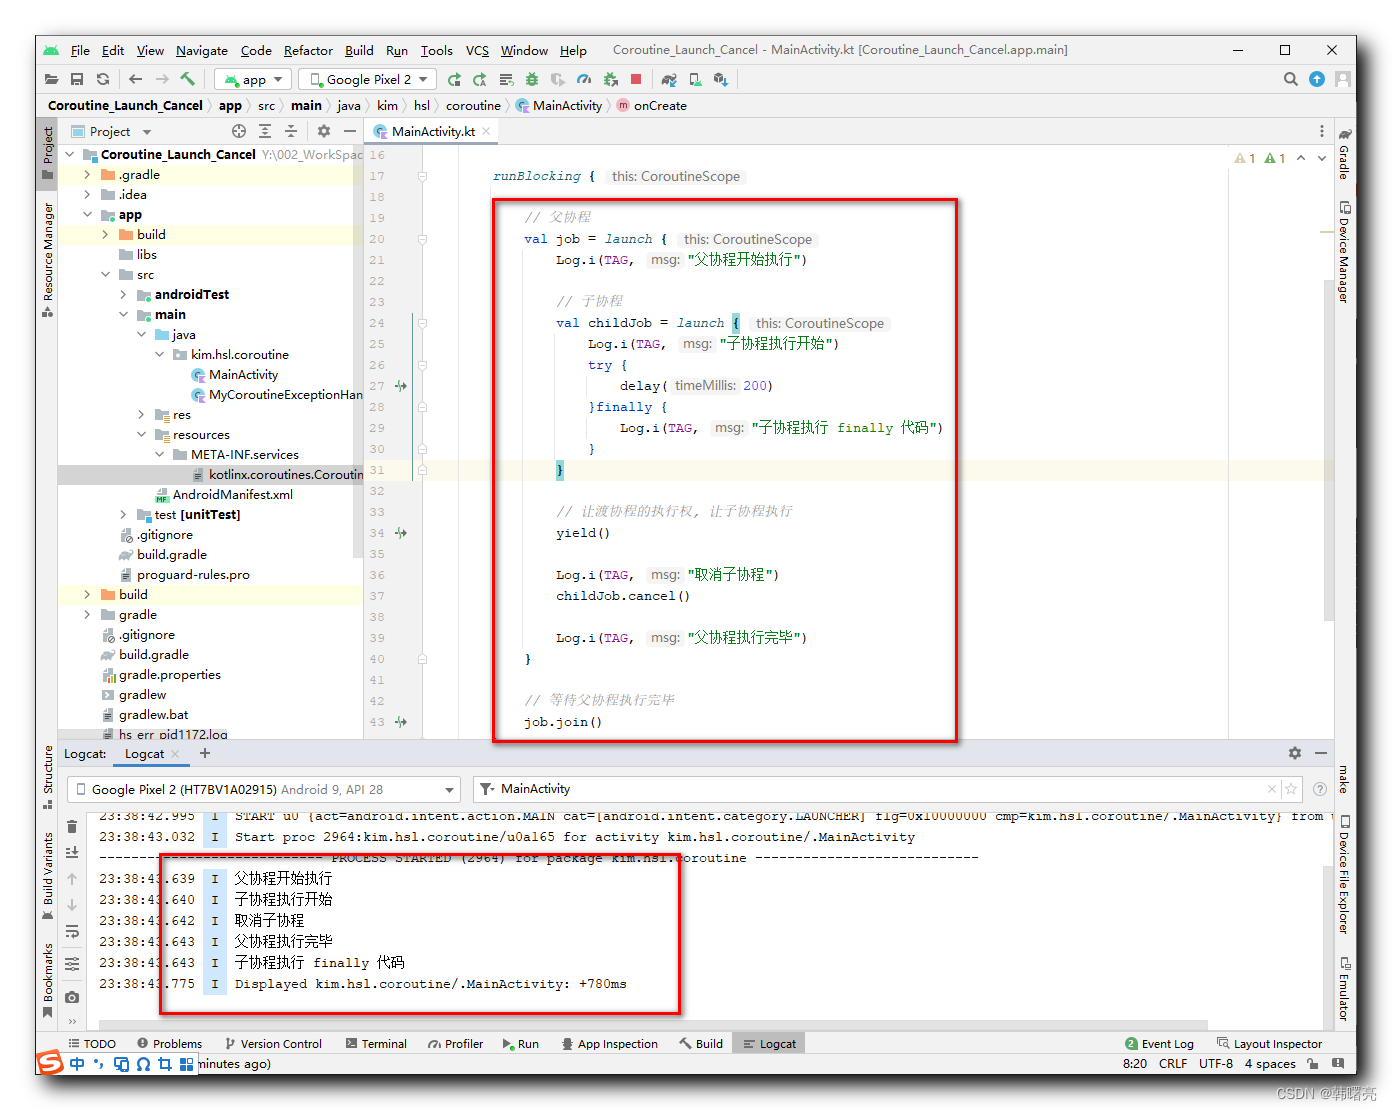The width and height of the screenshot is (1392, 1110).
Task: Expand test [unitTest] folder
Action: (x=123, y=515)
